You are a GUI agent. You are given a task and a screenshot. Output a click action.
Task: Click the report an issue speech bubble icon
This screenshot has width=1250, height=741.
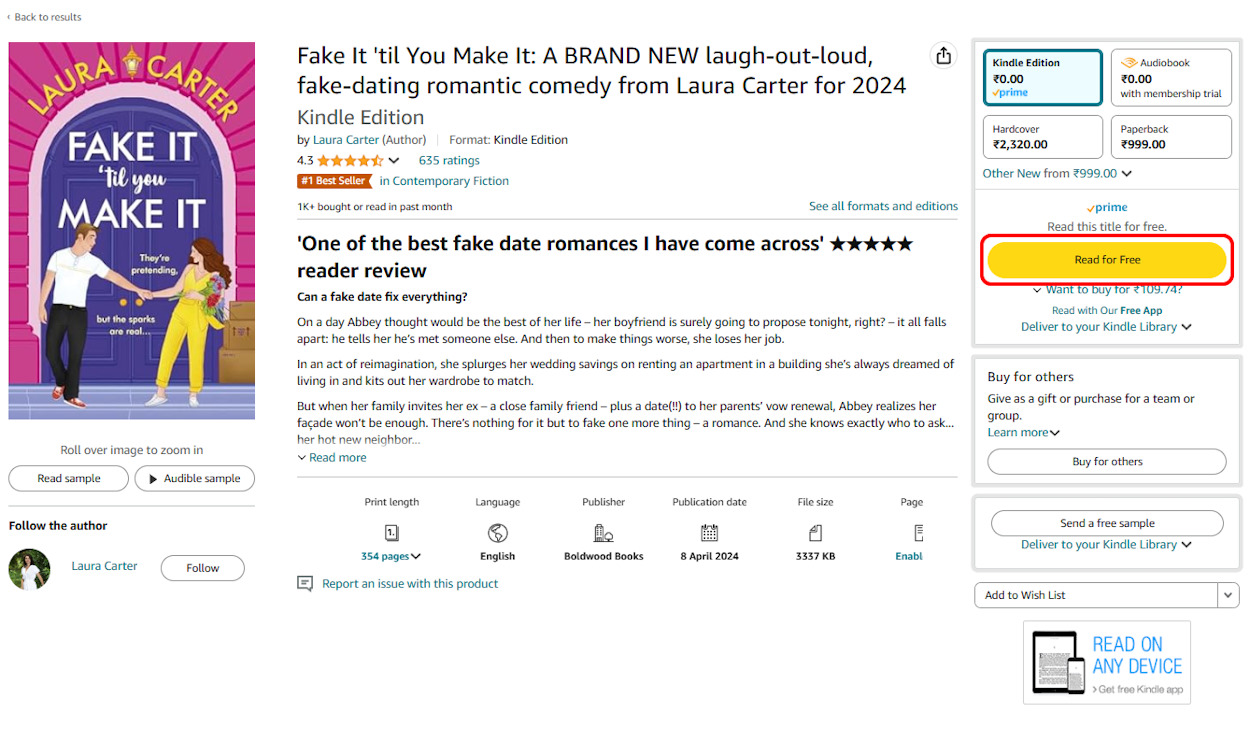(305, 583)
